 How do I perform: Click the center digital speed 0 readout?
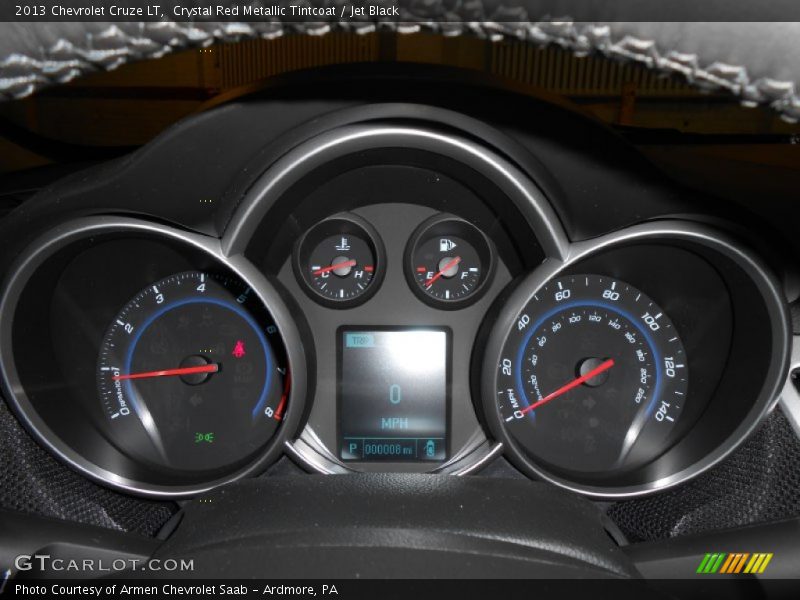(x=394, y=393)
